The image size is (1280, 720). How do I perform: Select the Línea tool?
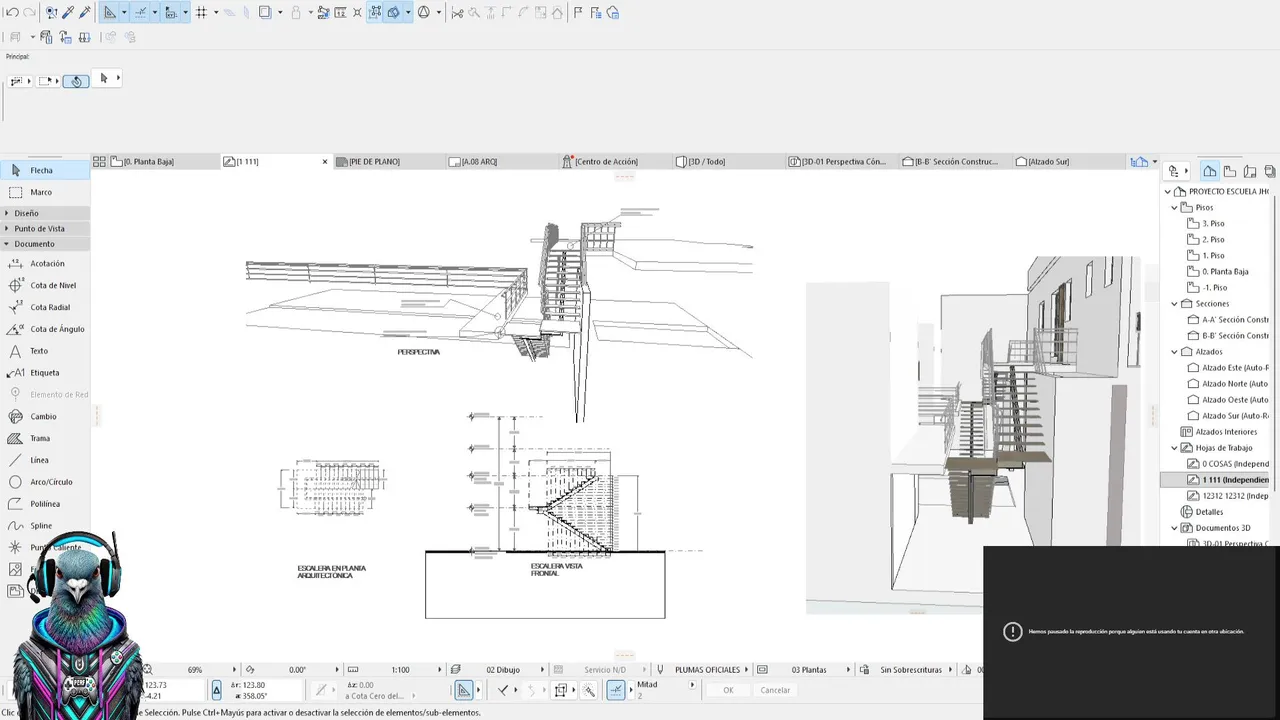click(45, 461)
